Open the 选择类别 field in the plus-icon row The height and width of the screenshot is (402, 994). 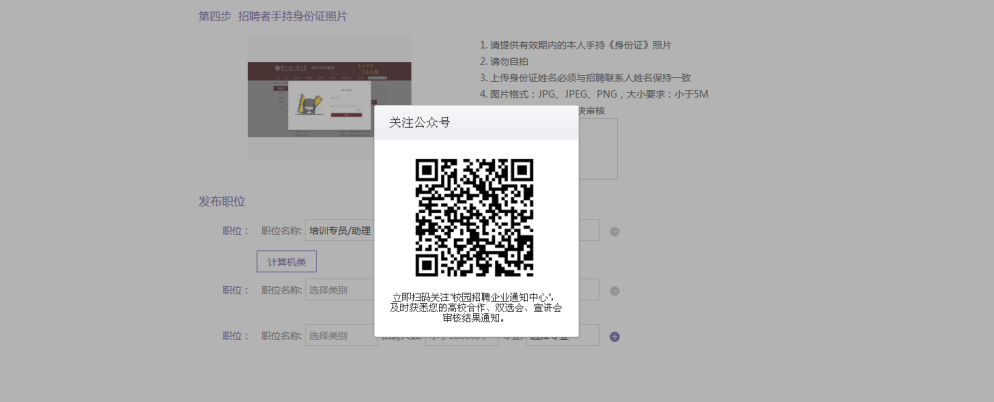tap(341, 335)
